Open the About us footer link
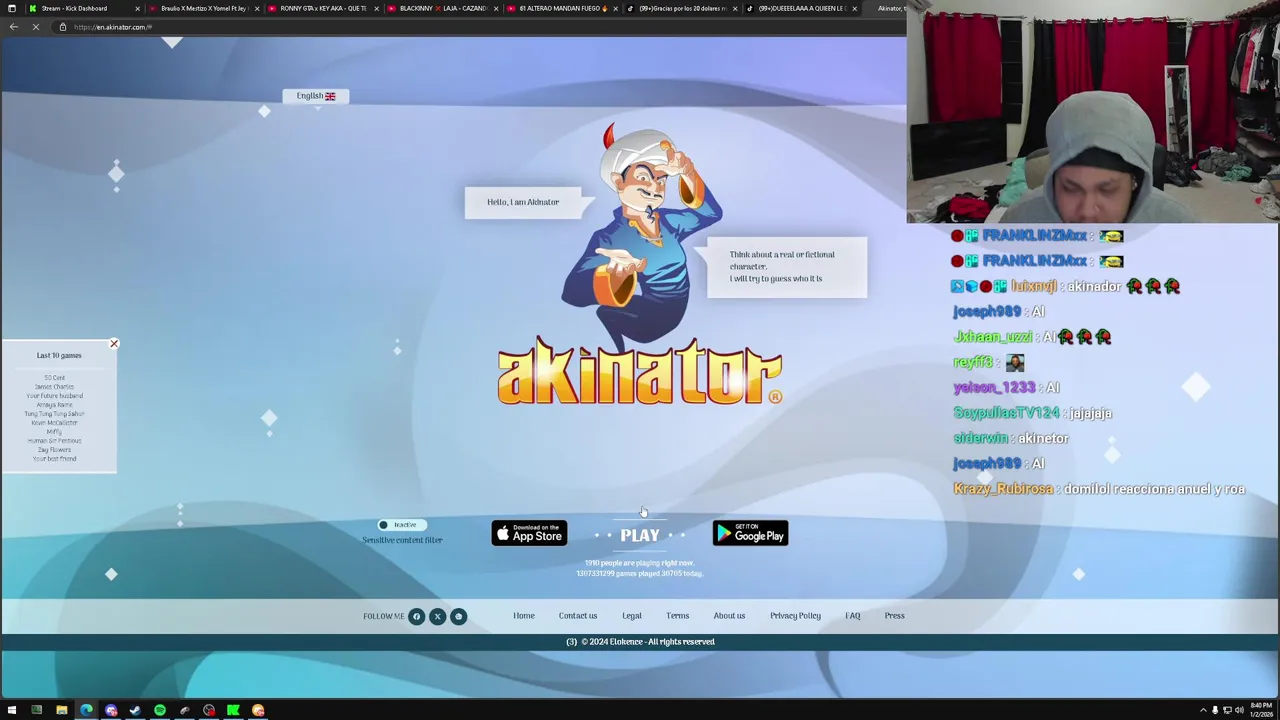The height and width of the screenshot is (720, 1280). click(x=729, y=616)
